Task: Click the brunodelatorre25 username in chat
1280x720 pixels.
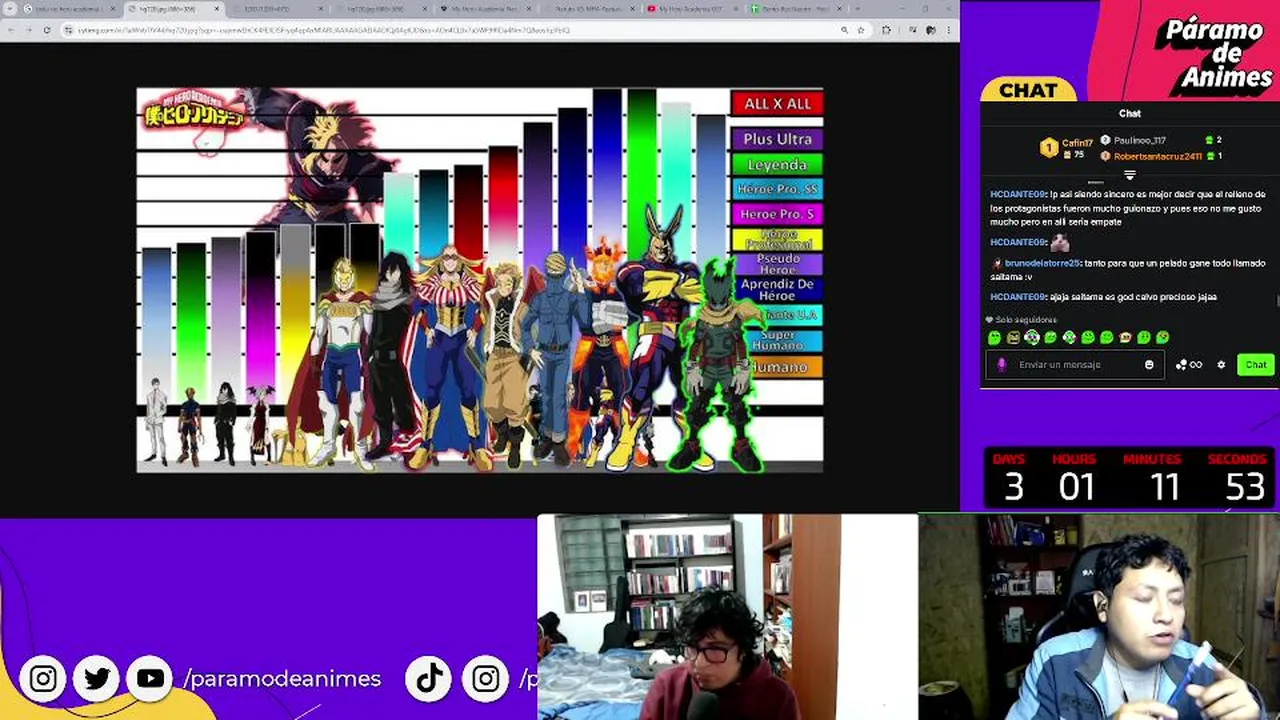Action: pos(1042,263)
